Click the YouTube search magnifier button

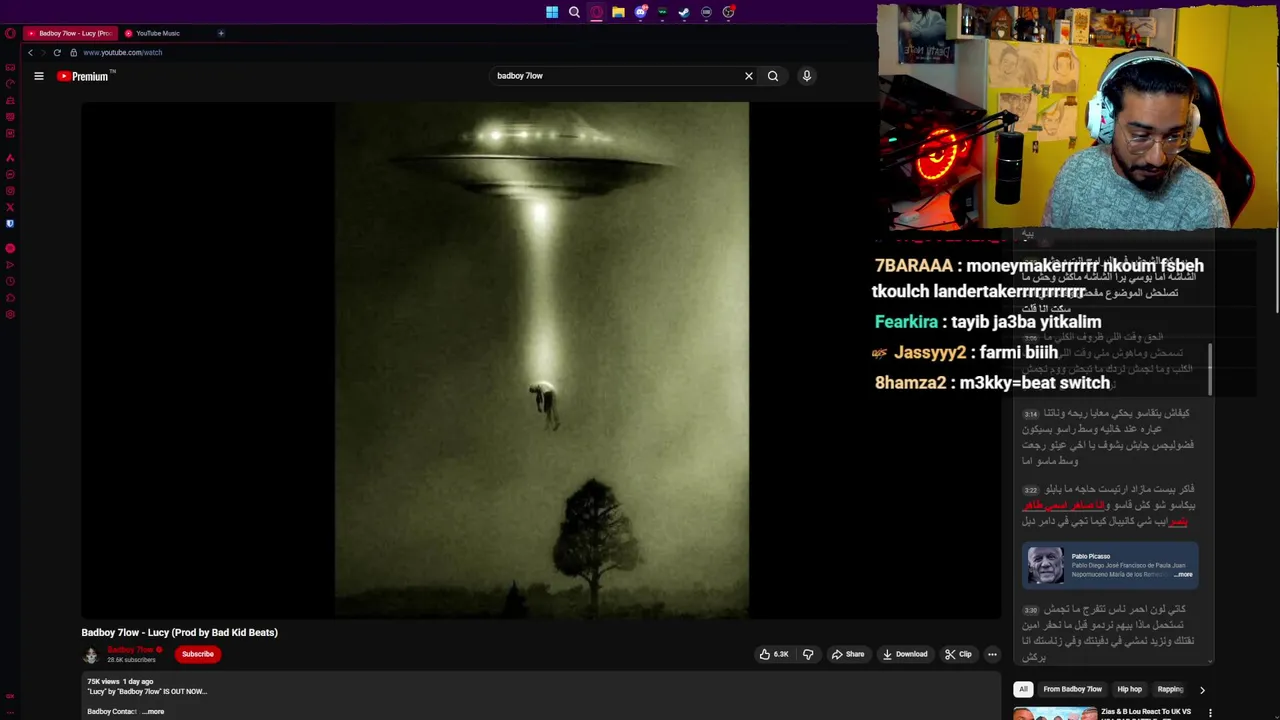point(773,76)
